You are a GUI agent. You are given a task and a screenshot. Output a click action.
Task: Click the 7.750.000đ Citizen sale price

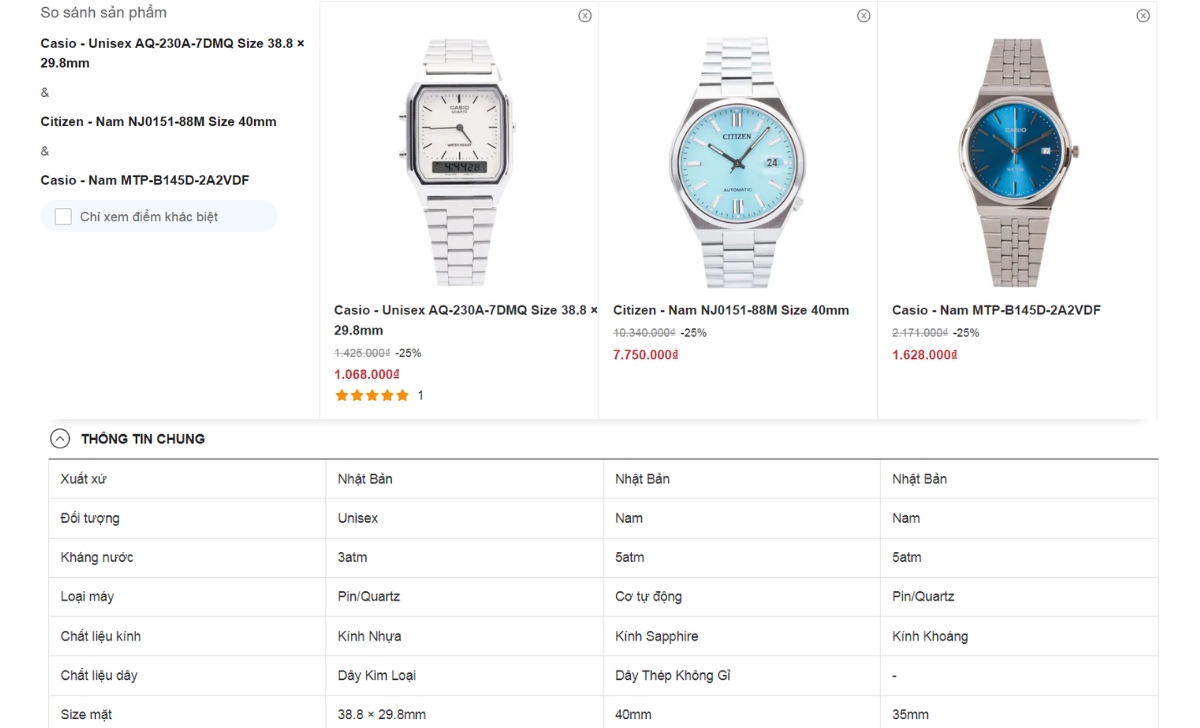[645, 355]
